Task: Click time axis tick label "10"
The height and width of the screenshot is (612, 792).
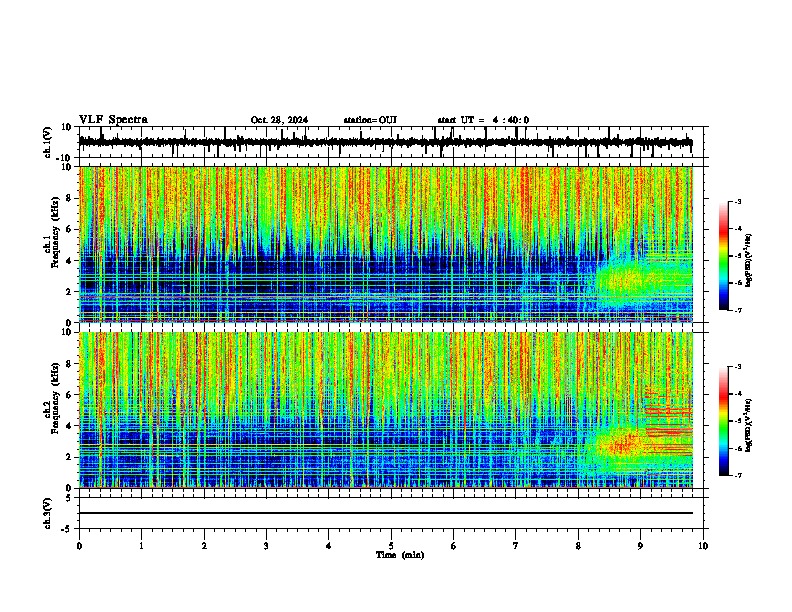Action: pyautogui.click(x=703, y=546)
